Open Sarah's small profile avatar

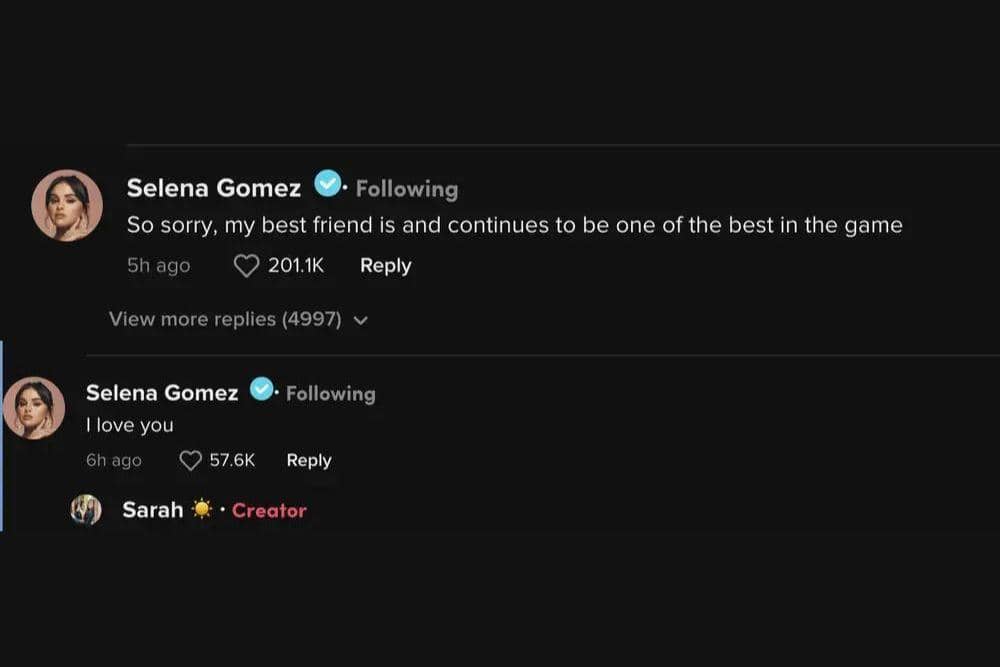pyautogui.click(x=86, y=510)
